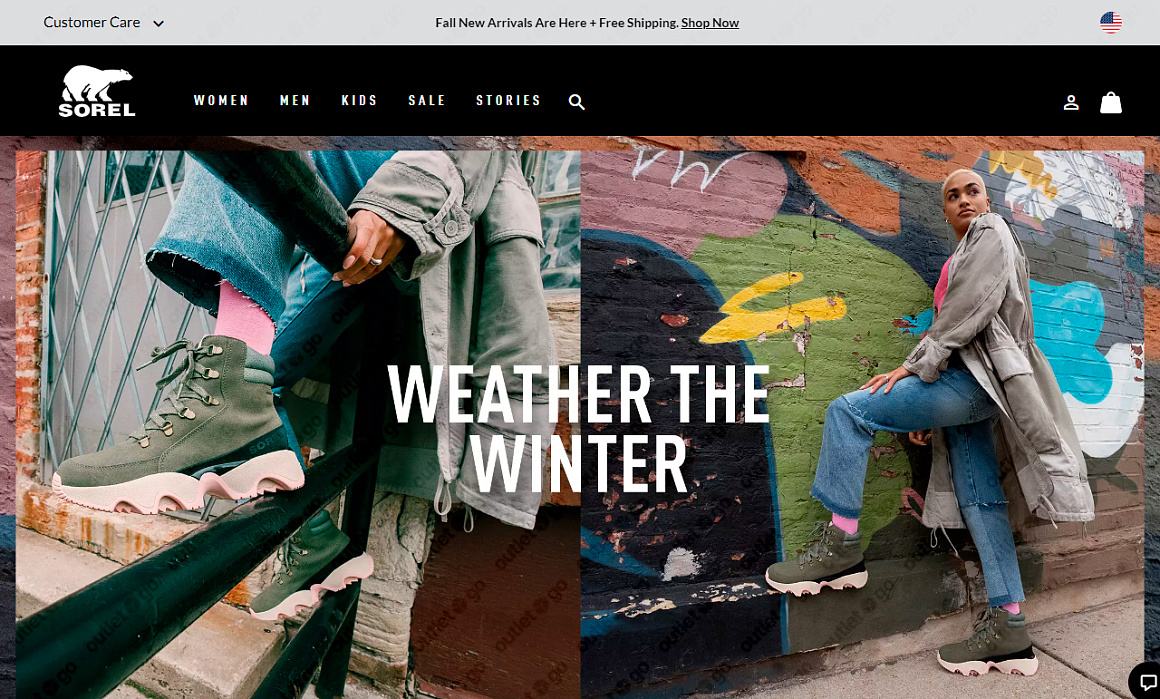Open the Men navigation menu

[x=295, y=101]
